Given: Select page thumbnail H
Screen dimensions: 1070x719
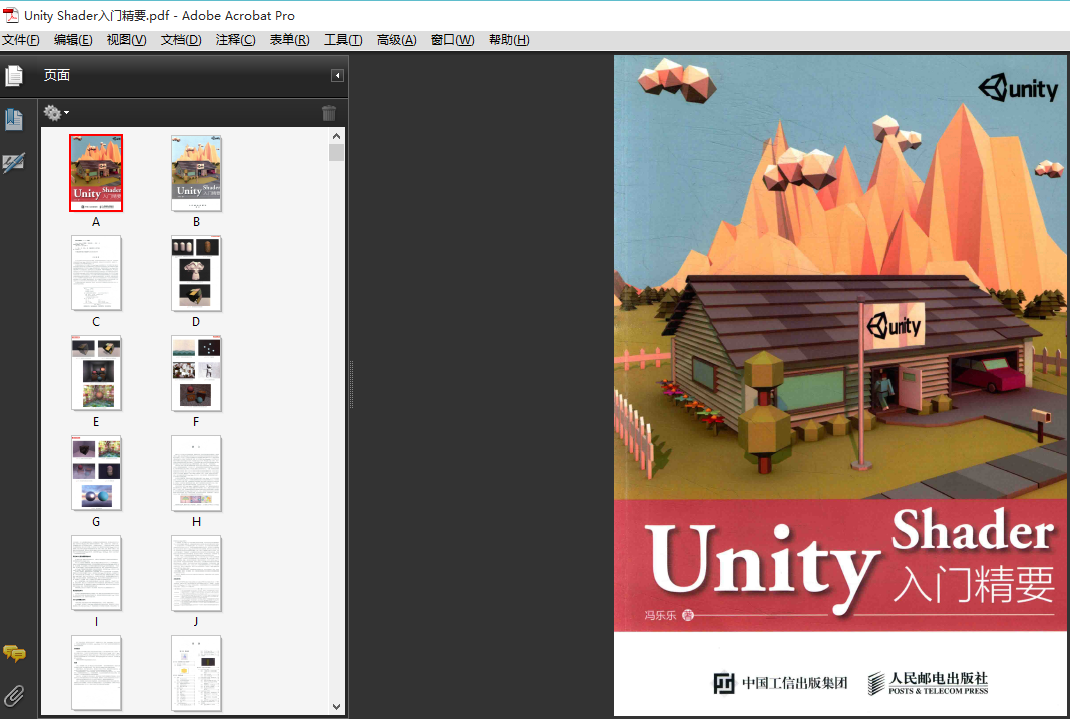Looking at the screenshot, I should click(x=197, y=473).
